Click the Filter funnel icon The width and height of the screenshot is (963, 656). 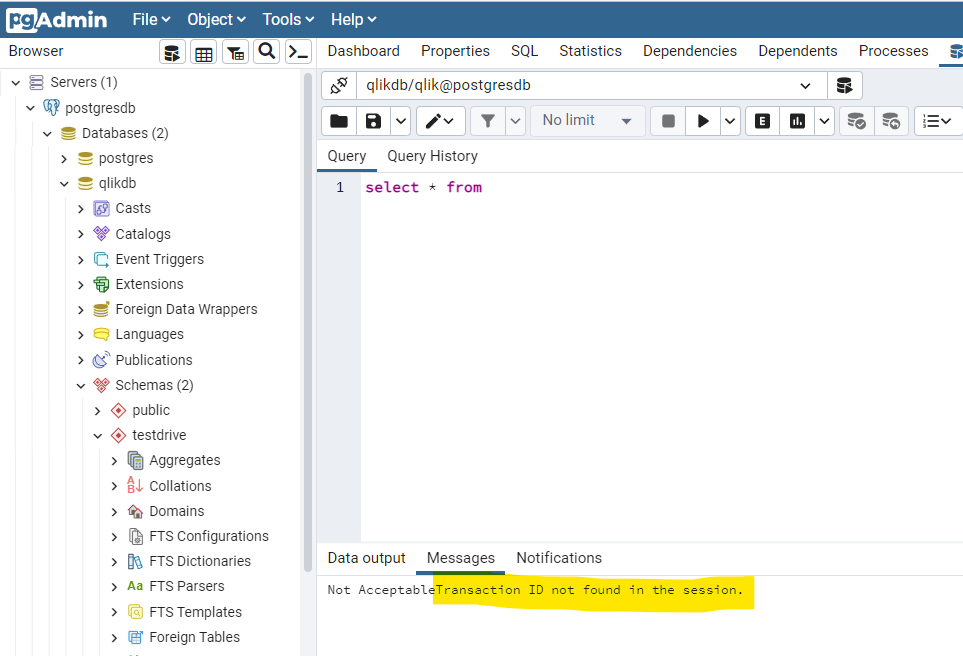488,121
